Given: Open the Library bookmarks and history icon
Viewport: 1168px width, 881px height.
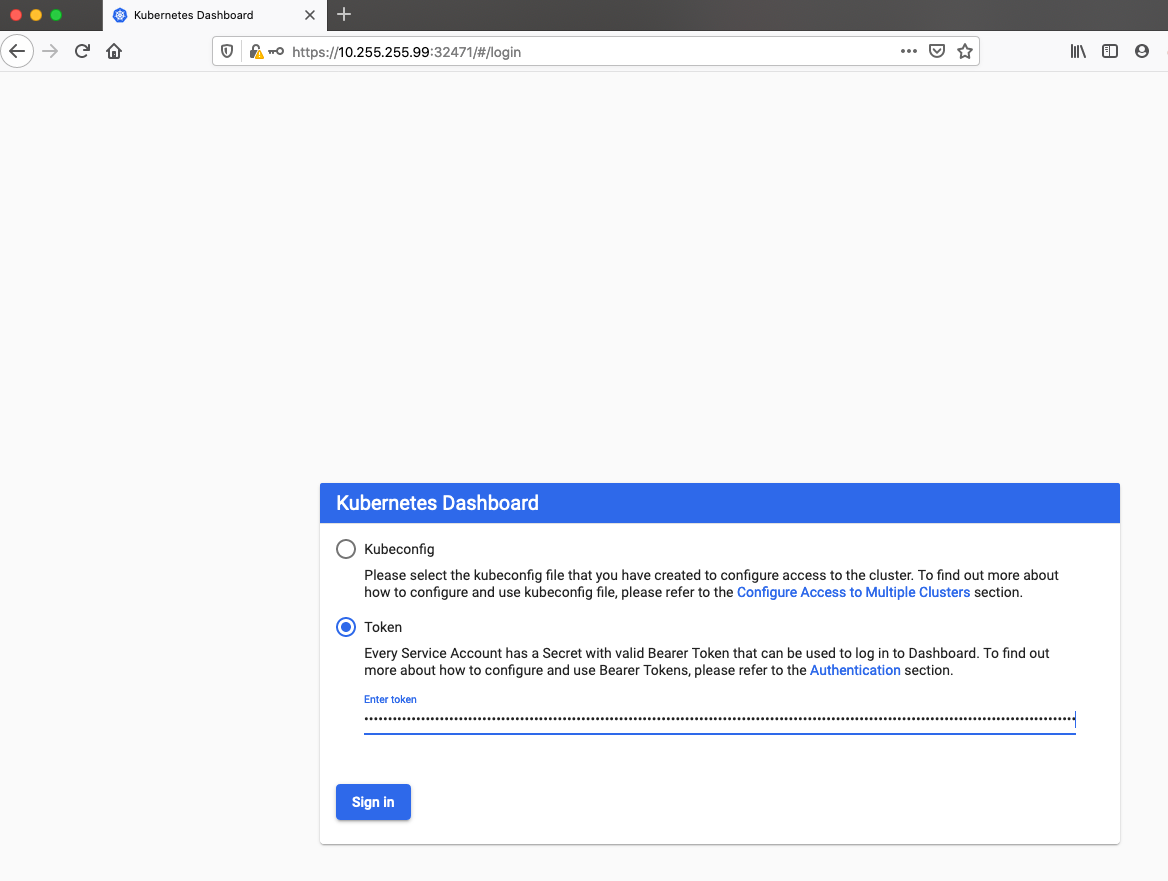Looking at the screenshot, I should 1078,51.
